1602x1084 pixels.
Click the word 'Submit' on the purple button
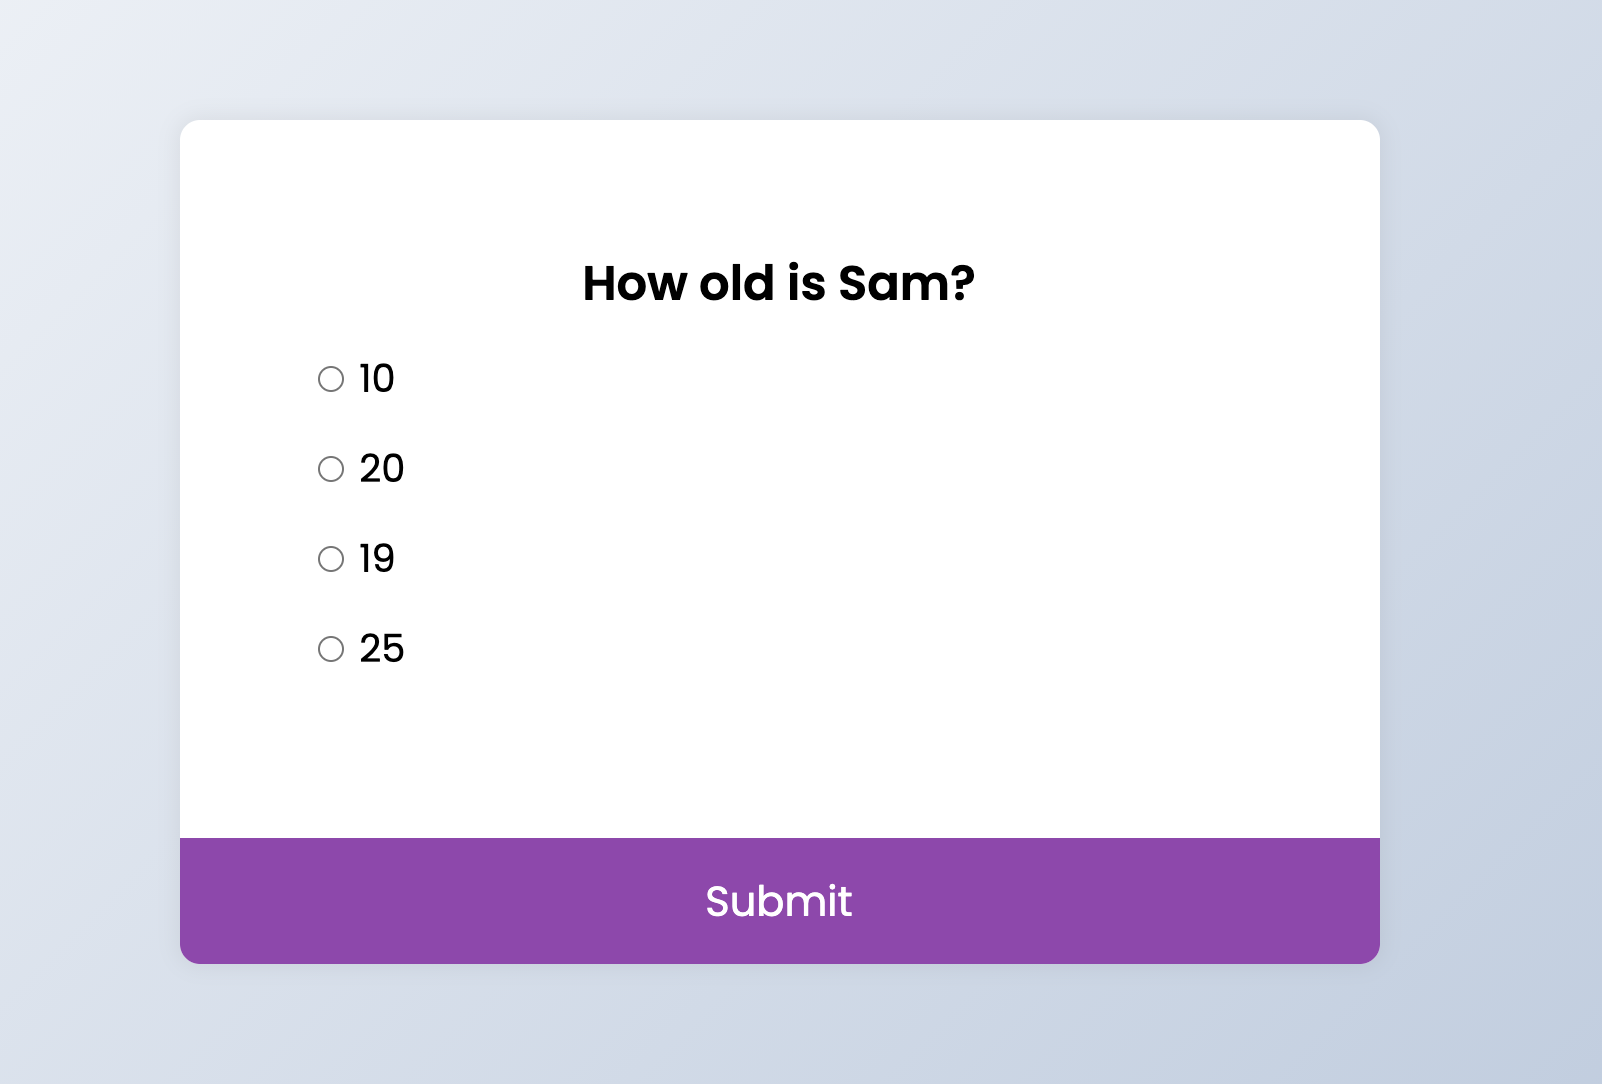click(x=779, y=901)
